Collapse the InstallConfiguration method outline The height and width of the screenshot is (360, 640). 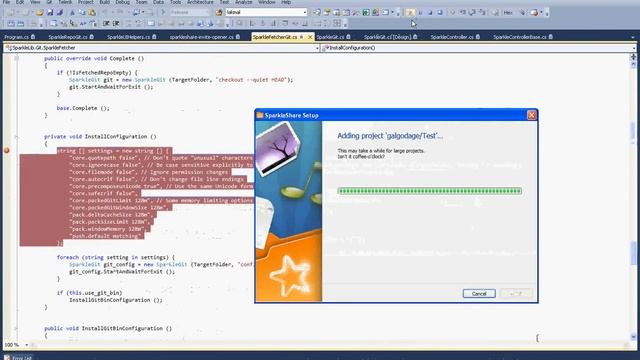pyautogui.click(x=16, y=136)
